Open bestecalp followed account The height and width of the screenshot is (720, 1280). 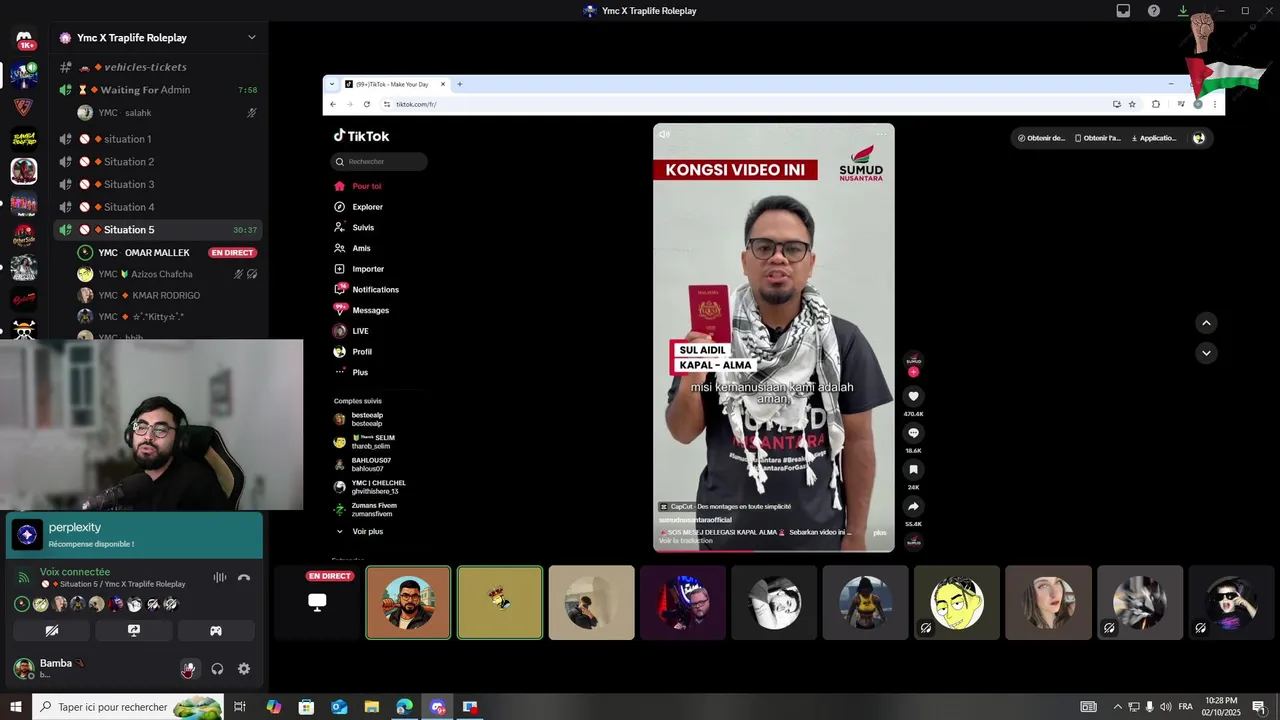[366, 419]
